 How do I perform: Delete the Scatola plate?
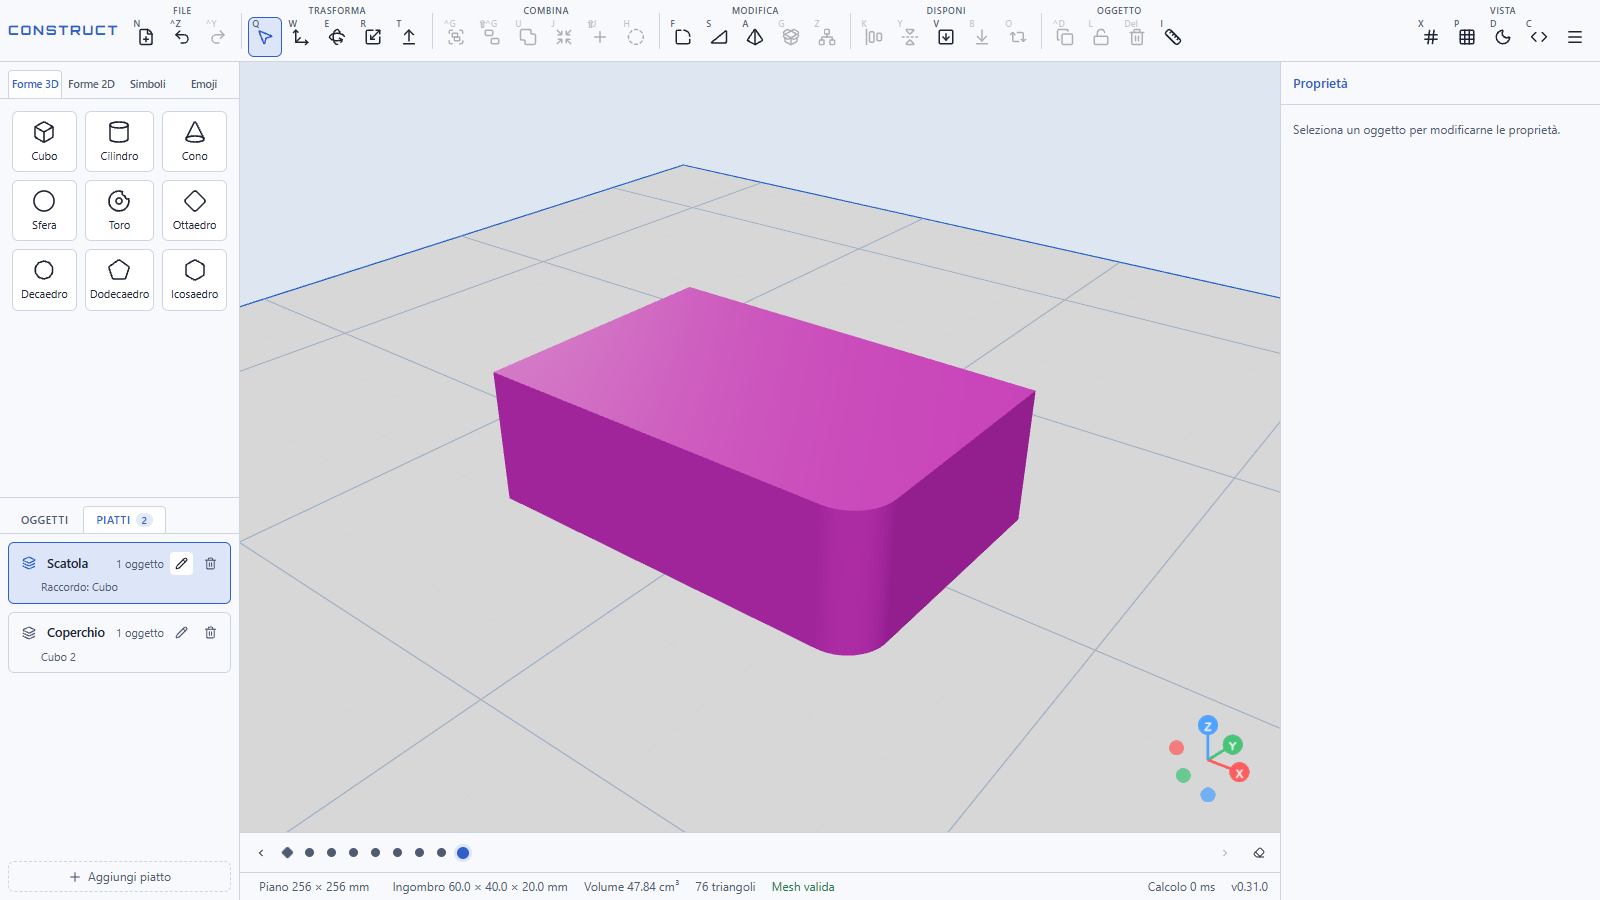(210, 563)
